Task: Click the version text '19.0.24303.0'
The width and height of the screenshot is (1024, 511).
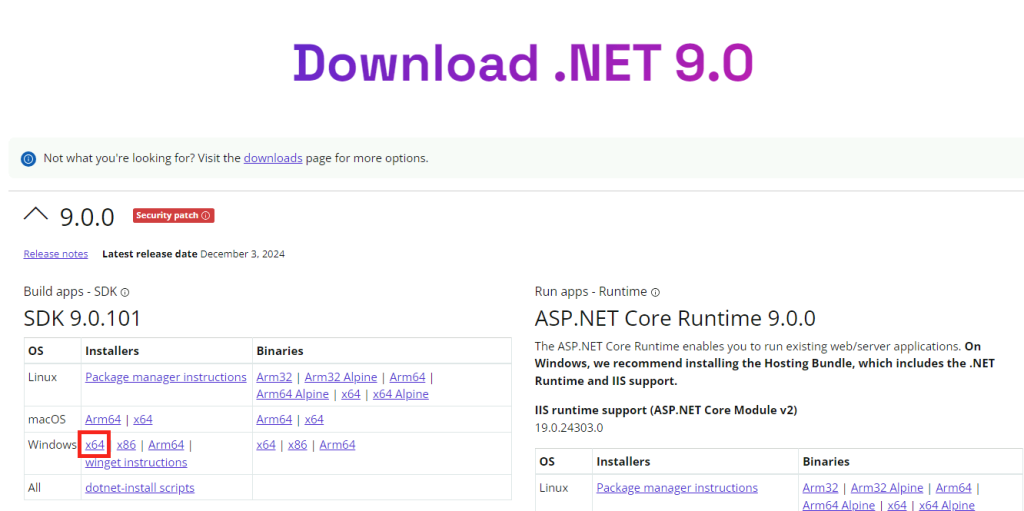Action: 569,429
